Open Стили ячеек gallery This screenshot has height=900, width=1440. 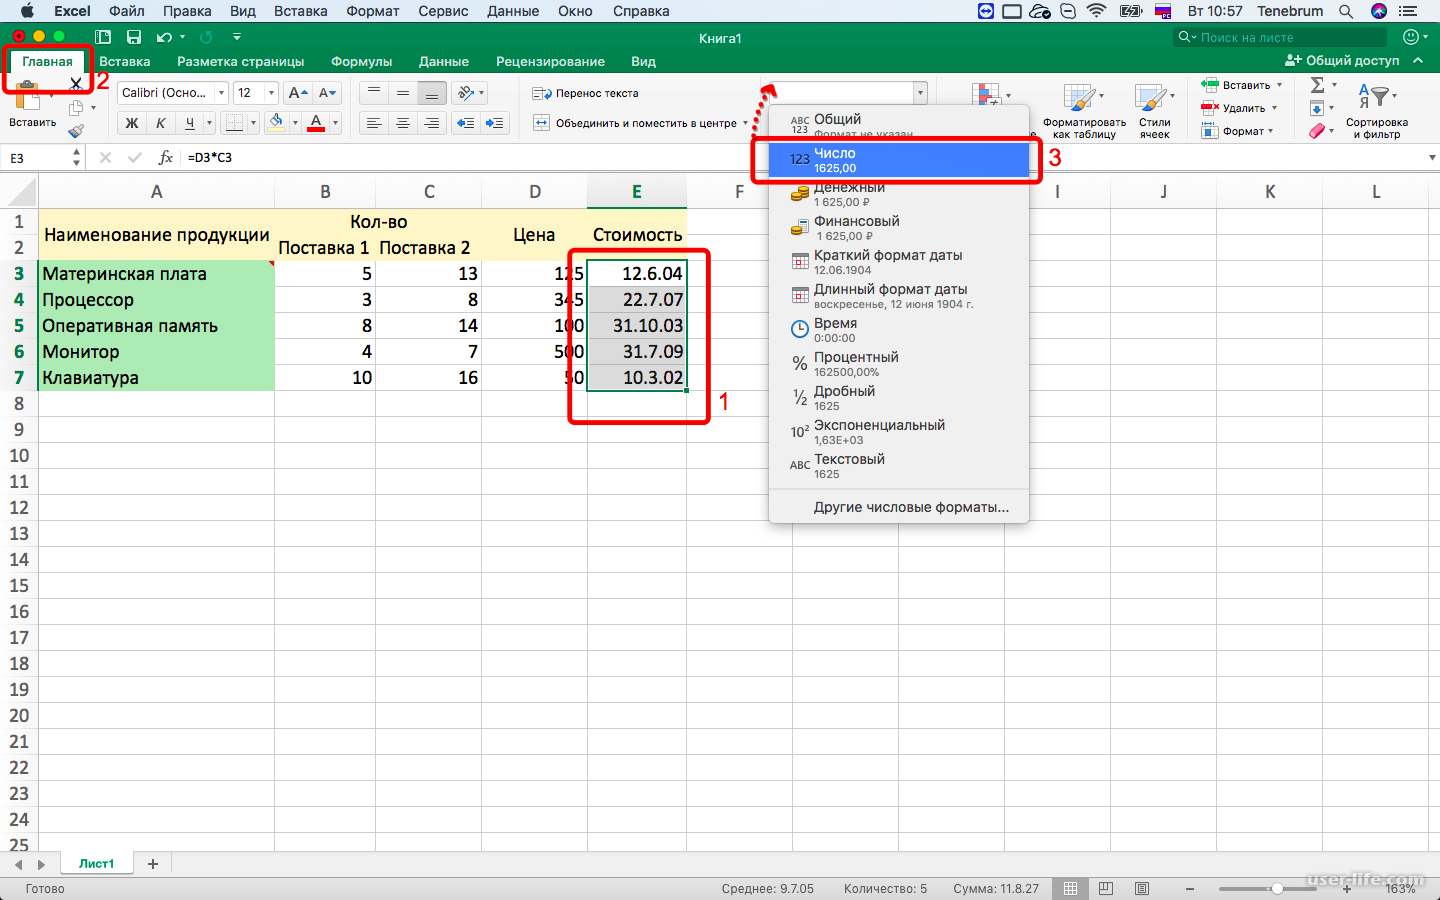[x=1154, y=112]
